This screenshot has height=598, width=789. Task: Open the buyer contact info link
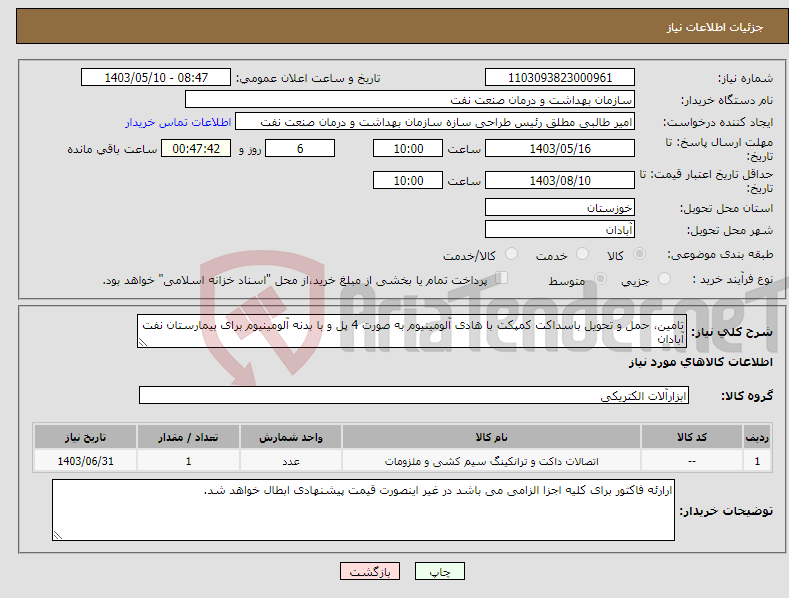pyautogui.click(x=178, y=122)
